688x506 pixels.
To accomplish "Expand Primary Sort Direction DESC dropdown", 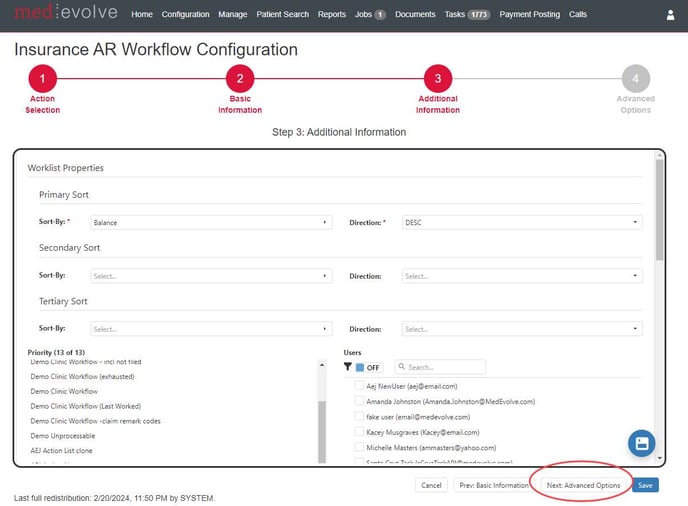I will (x=522, y=222).
